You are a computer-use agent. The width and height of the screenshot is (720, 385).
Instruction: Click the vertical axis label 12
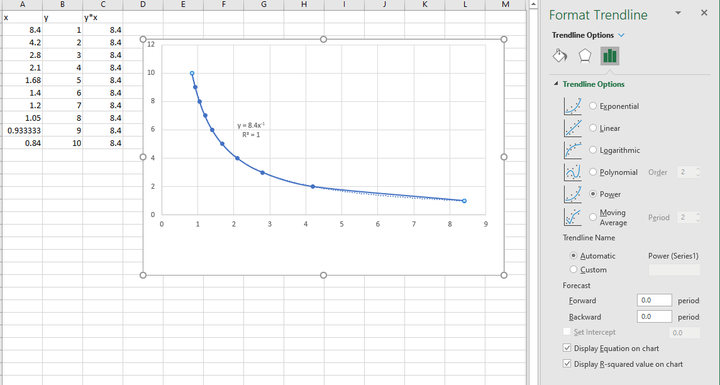click(x=151, y=45)
